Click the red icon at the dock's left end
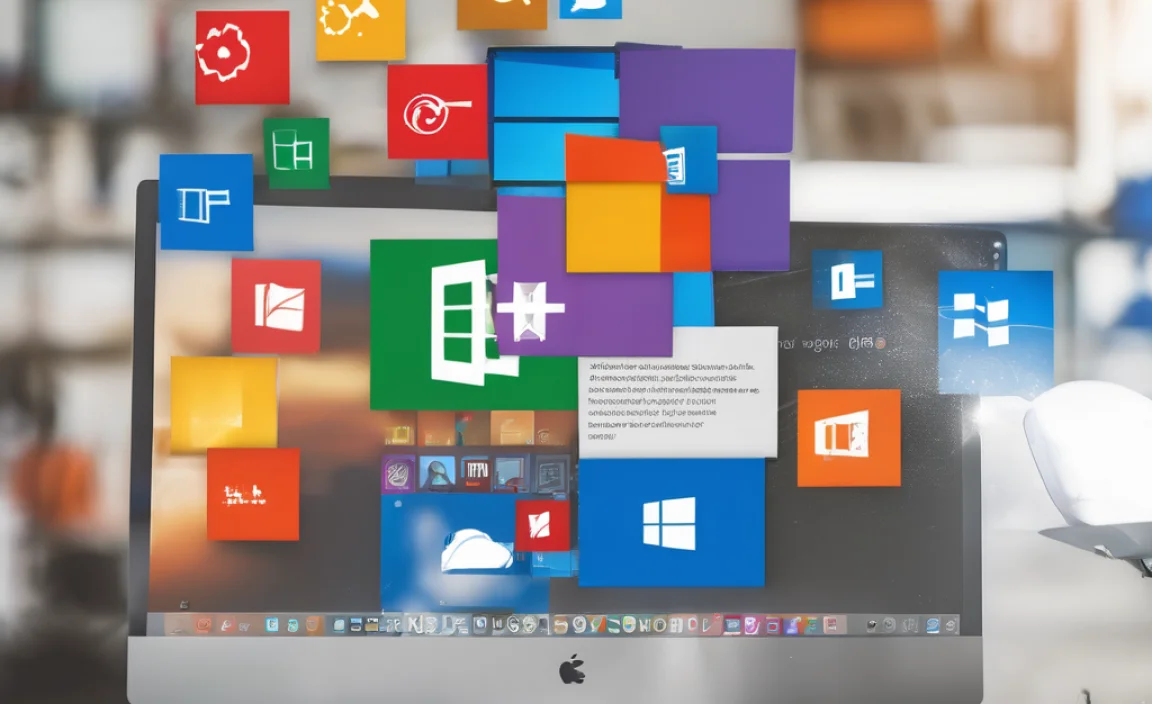1152x704 pixels. (x=202, y=625)
